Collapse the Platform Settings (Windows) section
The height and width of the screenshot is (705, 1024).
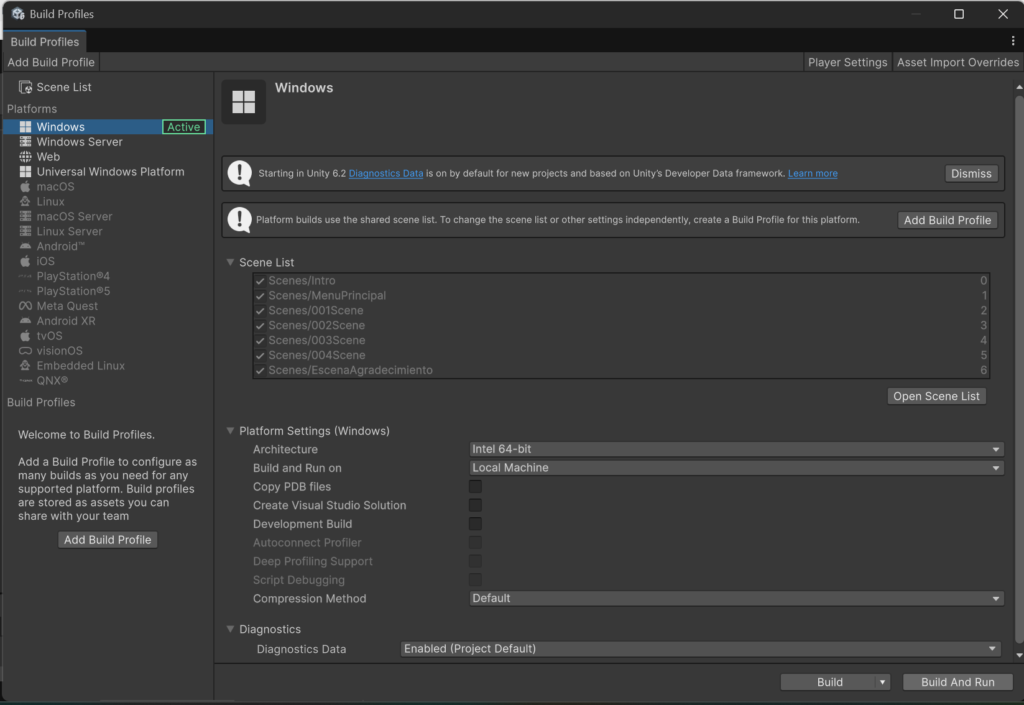click(230, 431)
